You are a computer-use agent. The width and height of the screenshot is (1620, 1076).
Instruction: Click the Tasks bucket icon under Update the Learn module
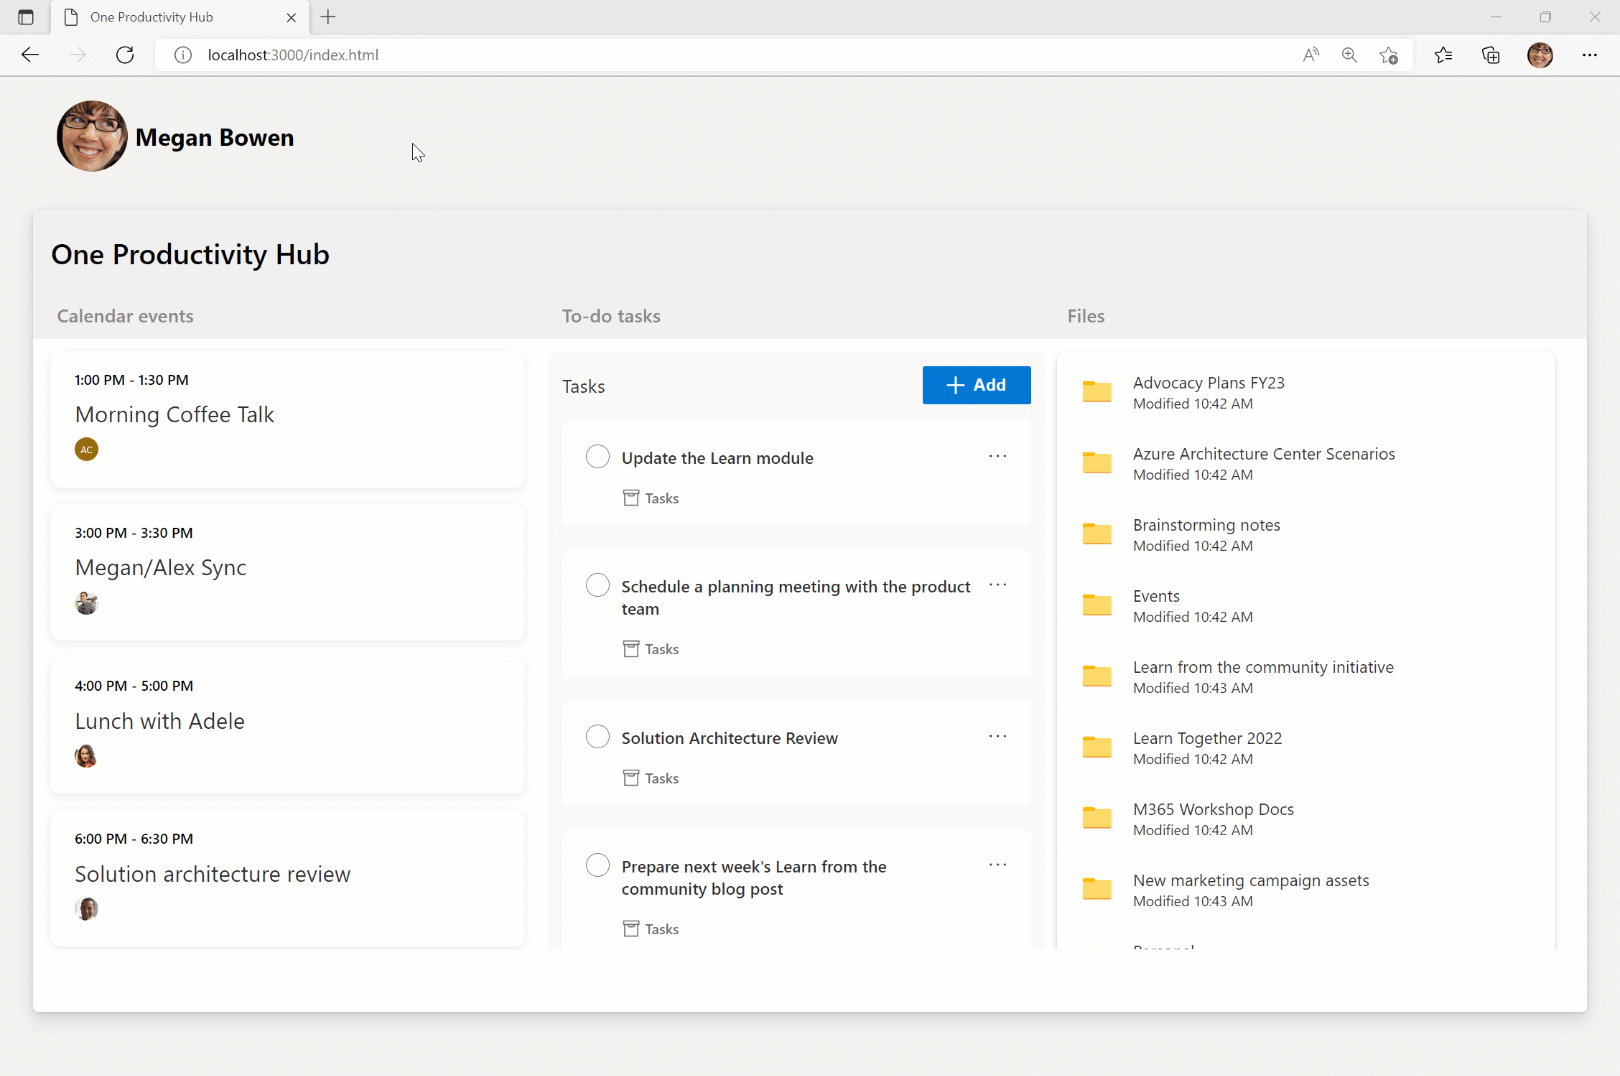pyautogui.click(x=630, y=497)
